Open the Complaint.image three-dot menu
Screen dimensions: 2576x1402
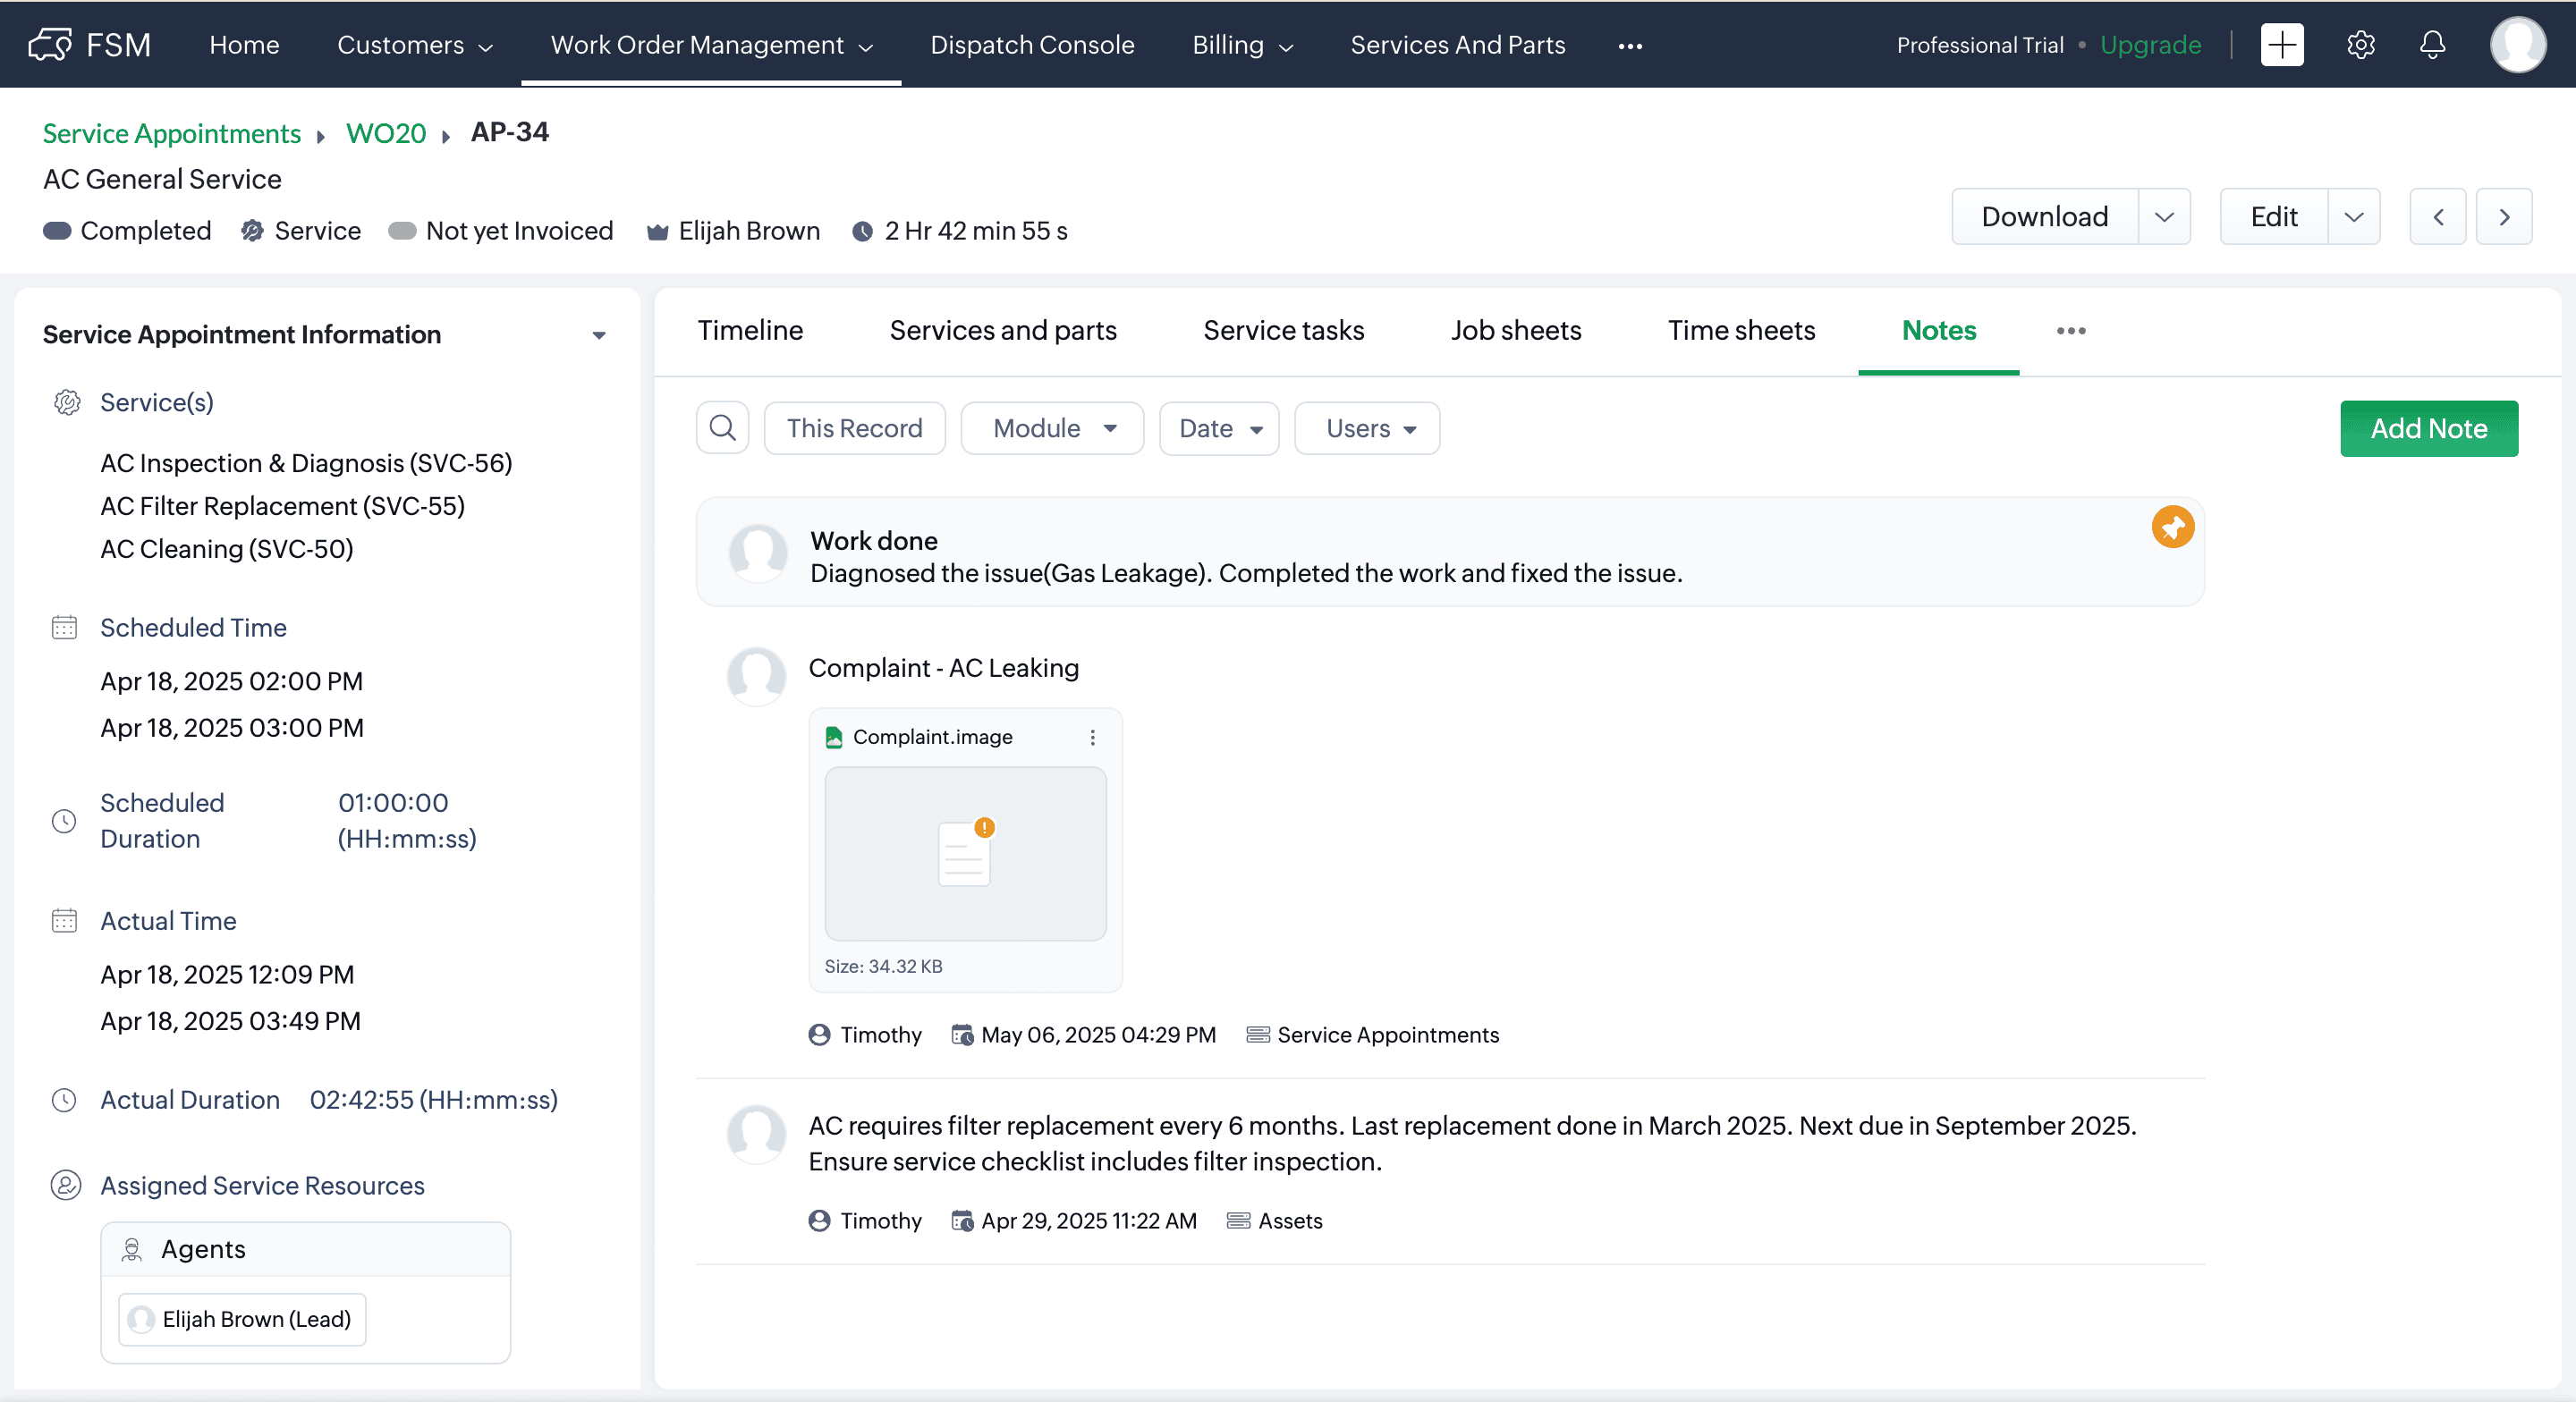(x=1092, y=737)
